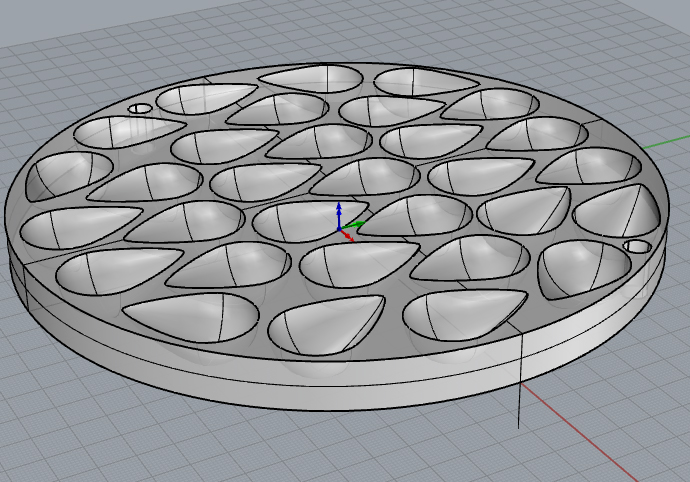This screenshot has width=690, height=482.
Task: Select the small round hole on right edge
Action: point(636,246)
